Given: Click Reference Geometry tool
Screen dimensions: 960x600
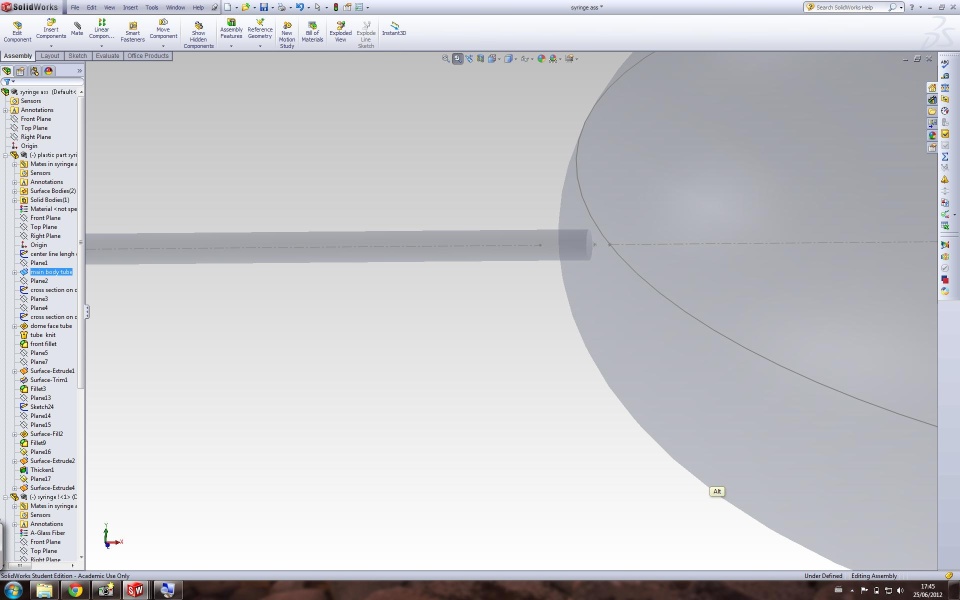Looking at the screenshot, I should pyautogui.click(x=260, y=29).
